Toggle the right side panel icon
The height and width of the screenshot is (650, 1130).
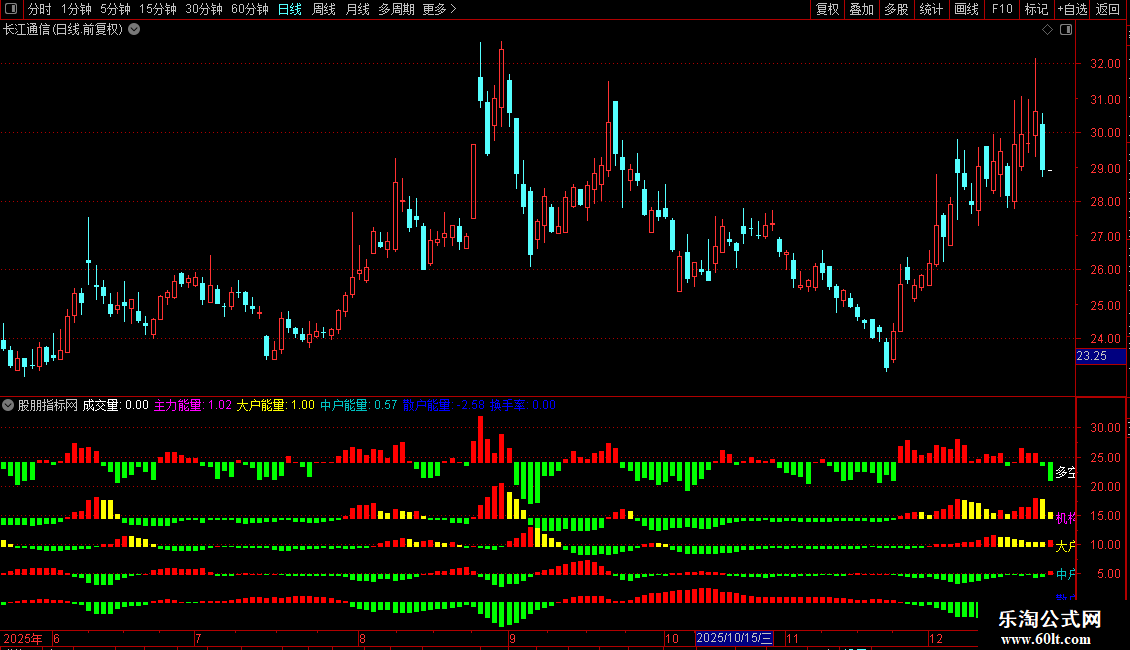1066,30
